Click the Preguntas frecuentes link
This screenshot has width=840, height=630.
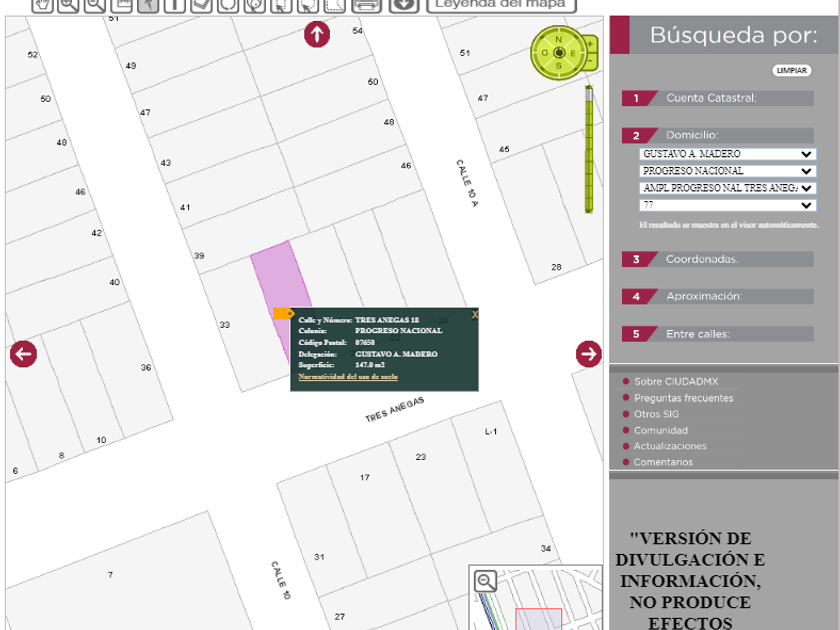(x=683, y=398)
